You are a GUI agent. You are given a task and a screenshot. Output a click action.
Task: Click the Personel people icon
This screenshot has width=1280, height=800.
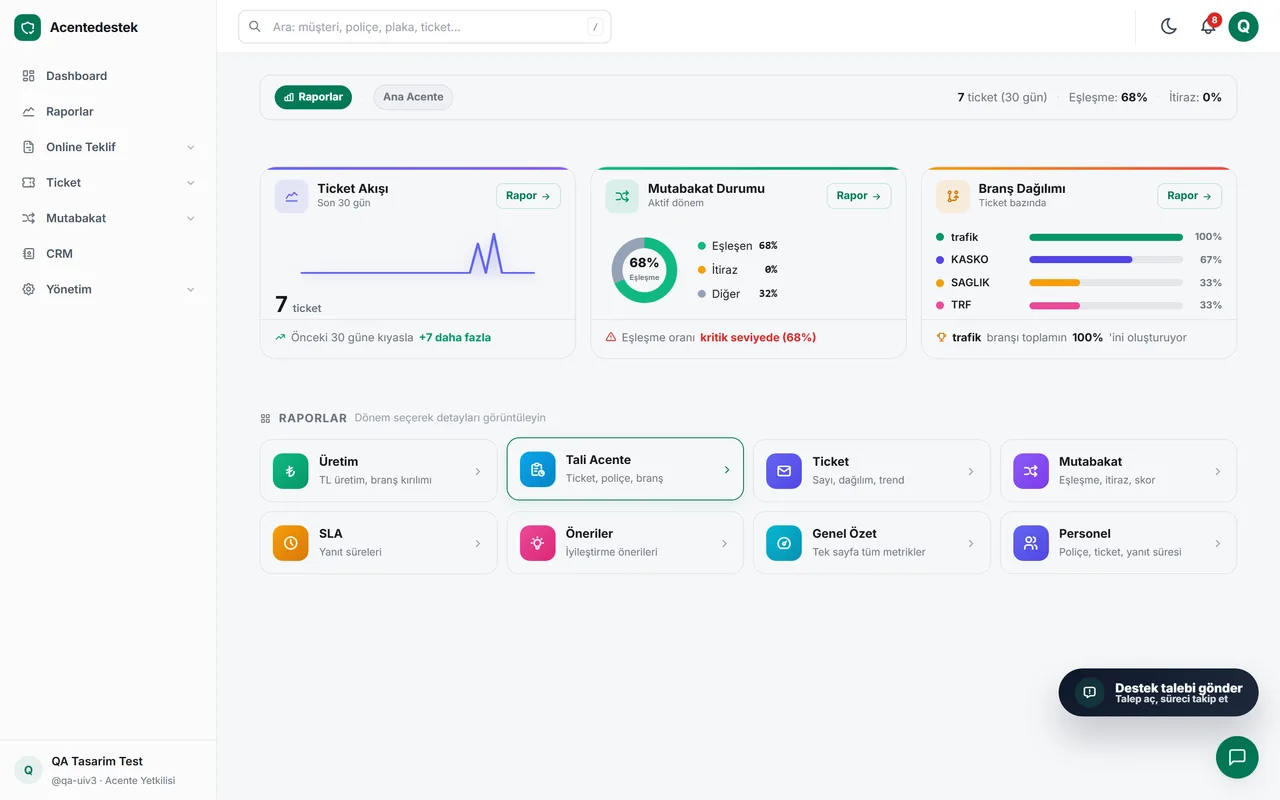point(1031,543)
